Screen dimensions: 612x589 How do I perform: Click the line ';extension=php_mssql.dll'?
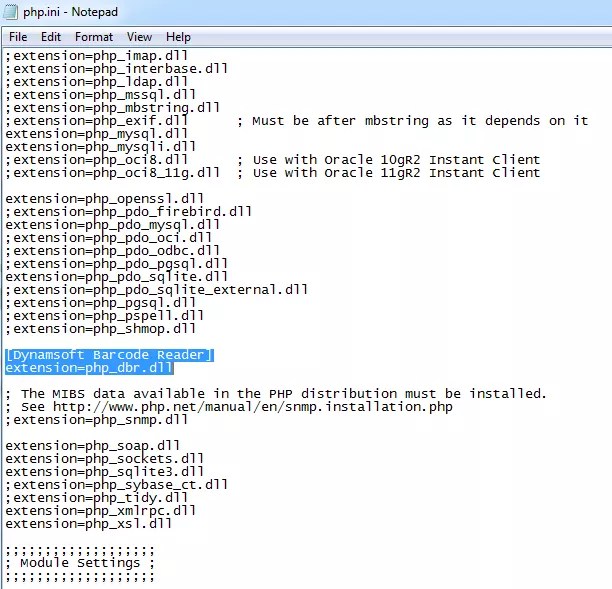(x=100, y=95)
